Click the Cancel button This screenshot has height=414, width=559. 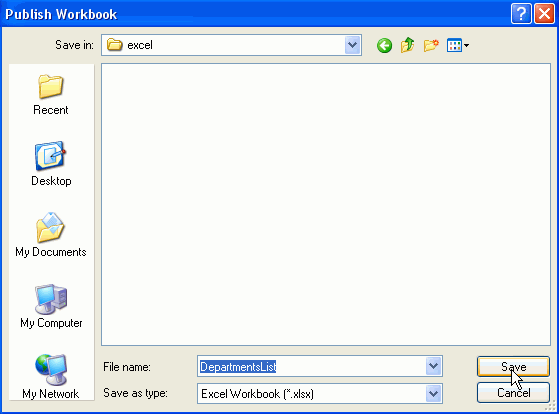(x=513, y=393)
